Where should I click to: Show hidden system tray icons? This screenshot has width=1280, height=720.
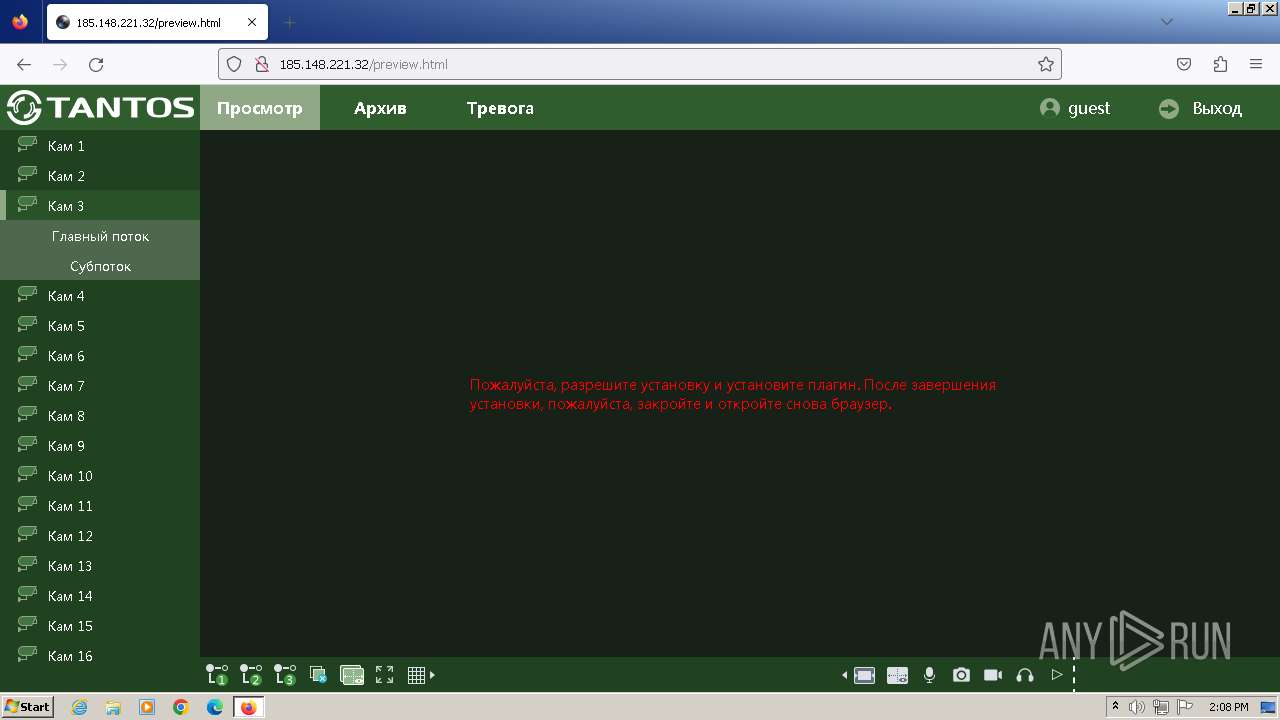(x=1115, y=707)
